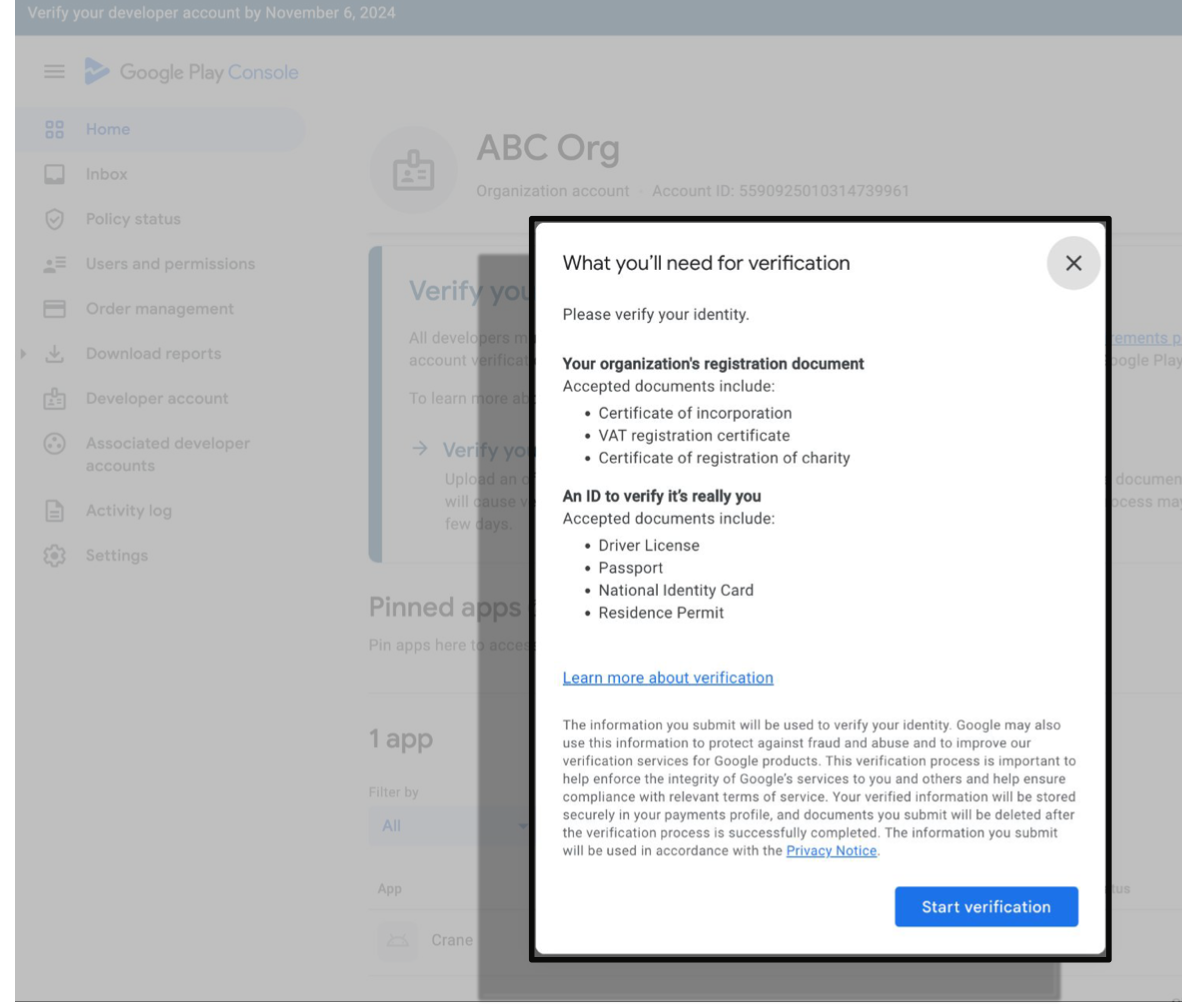
Task: Click the Developer account badge icon
Action: (x=54, y=399)
